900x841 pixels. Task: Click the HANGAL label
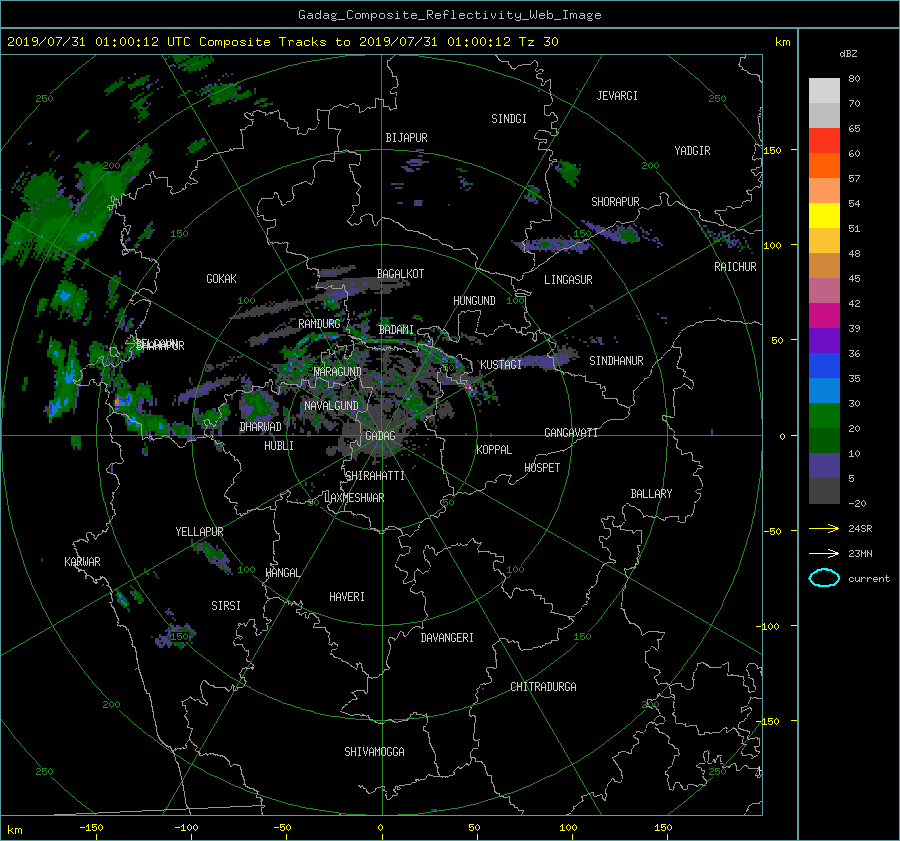(x=282, y=573)
